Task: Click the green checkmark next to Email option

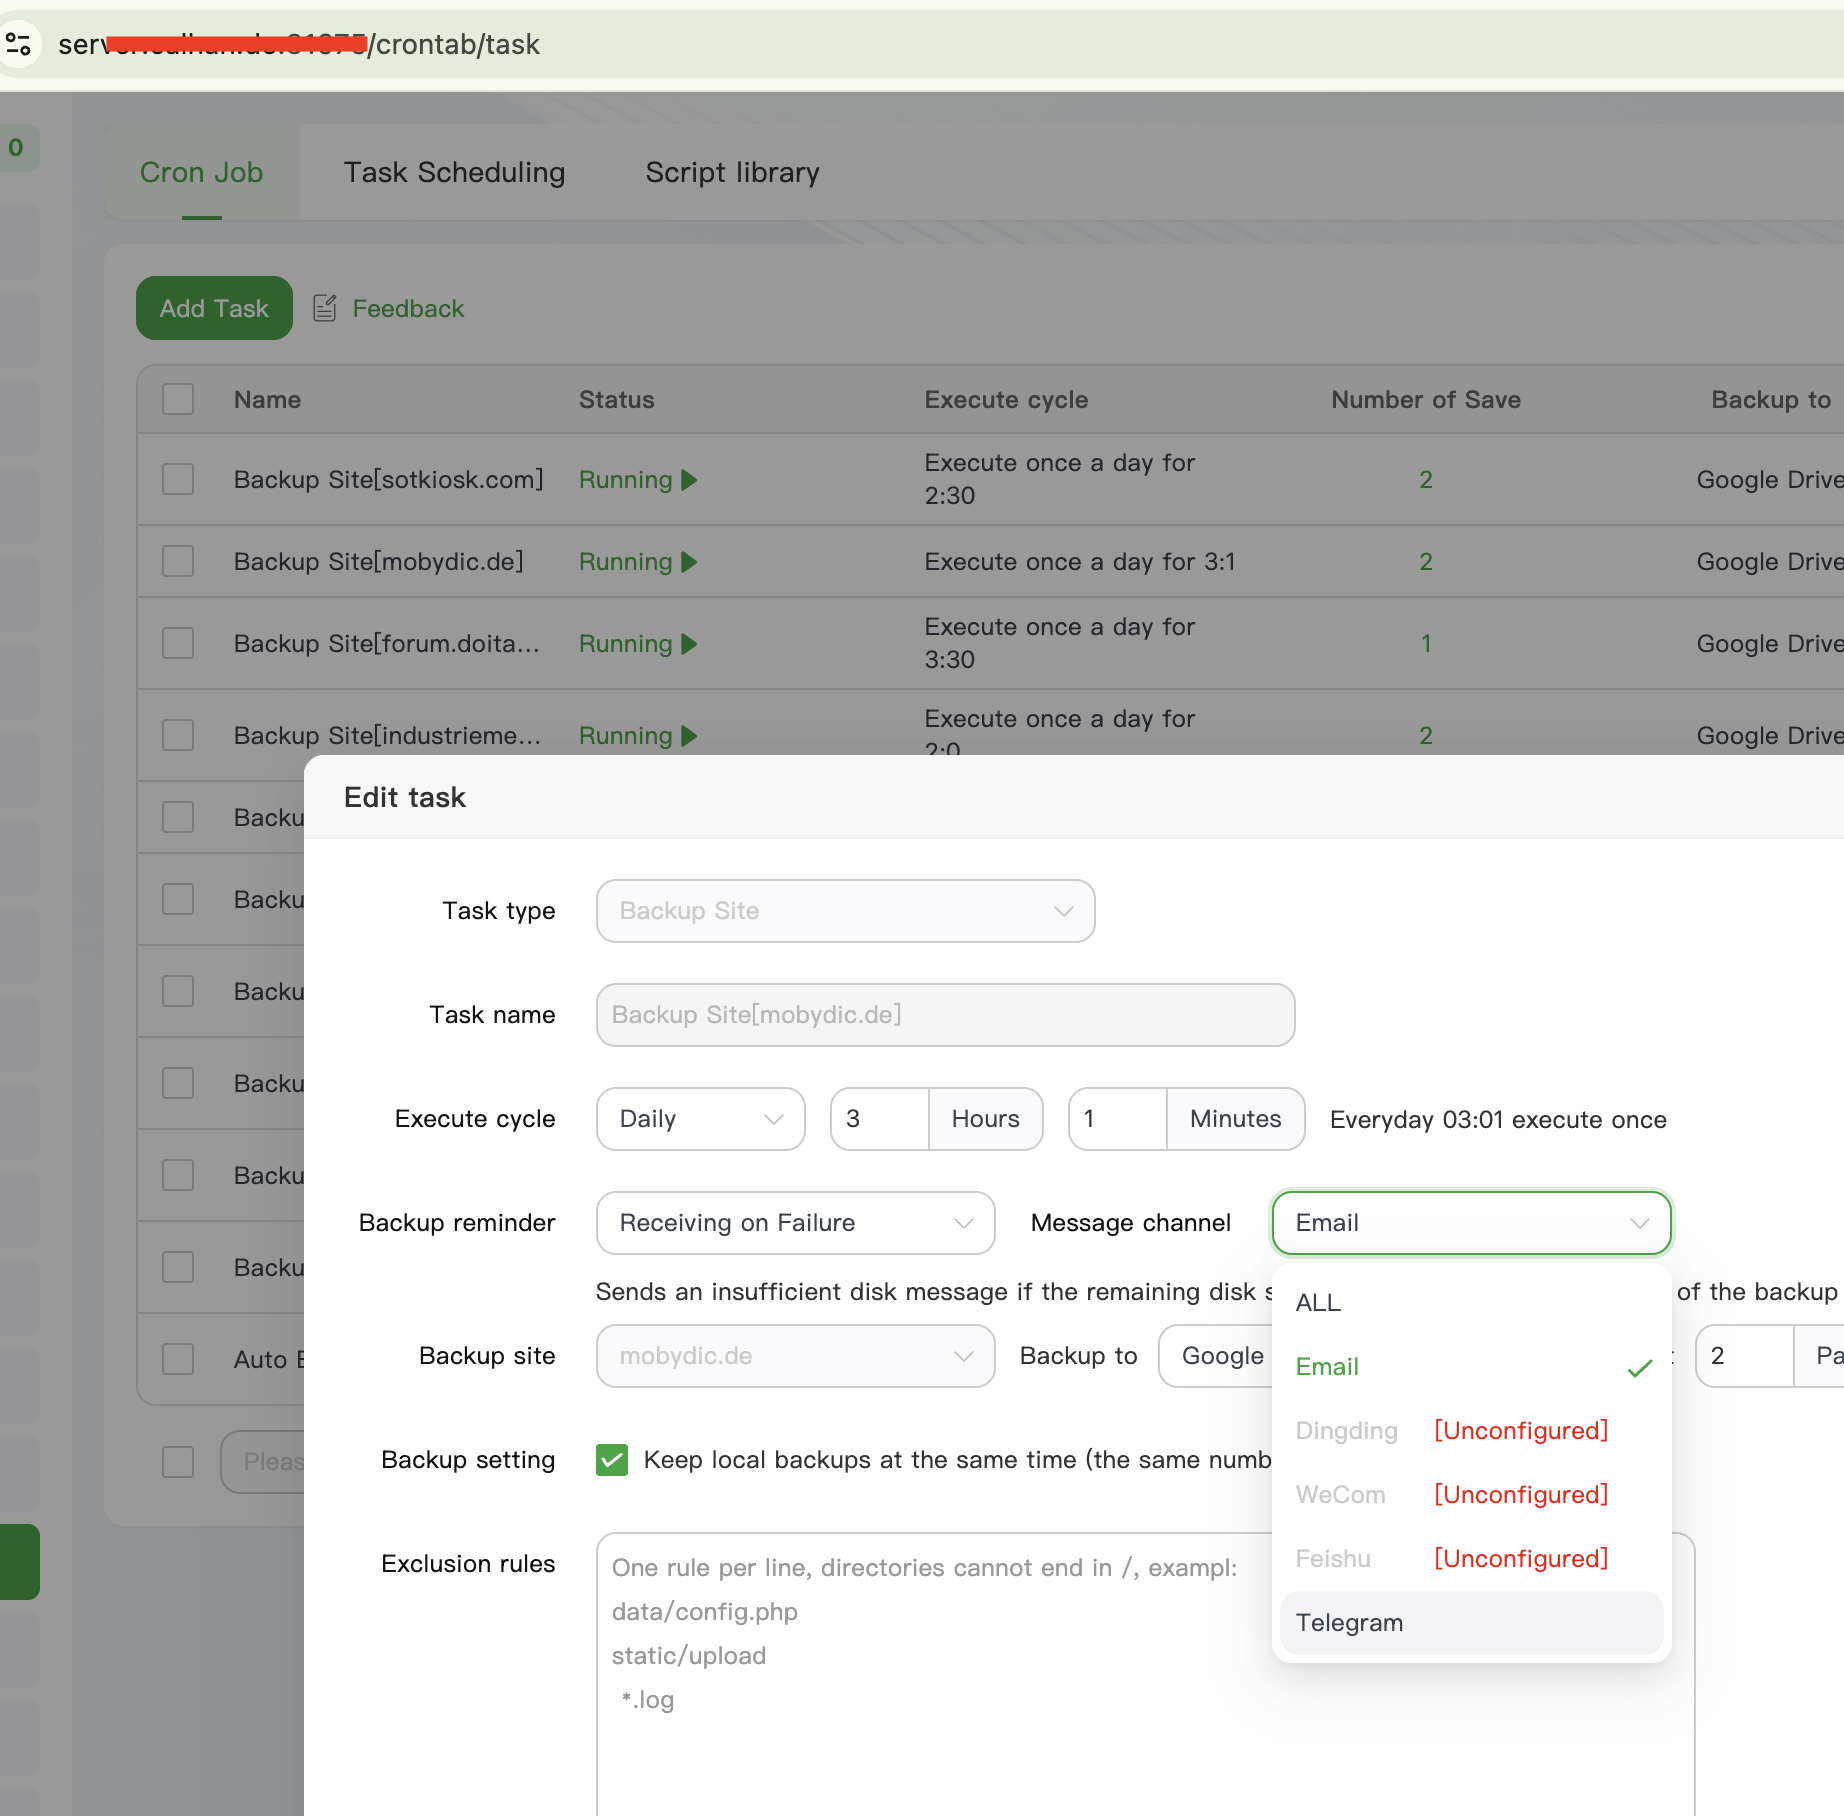Action: click(1639, 1367)
